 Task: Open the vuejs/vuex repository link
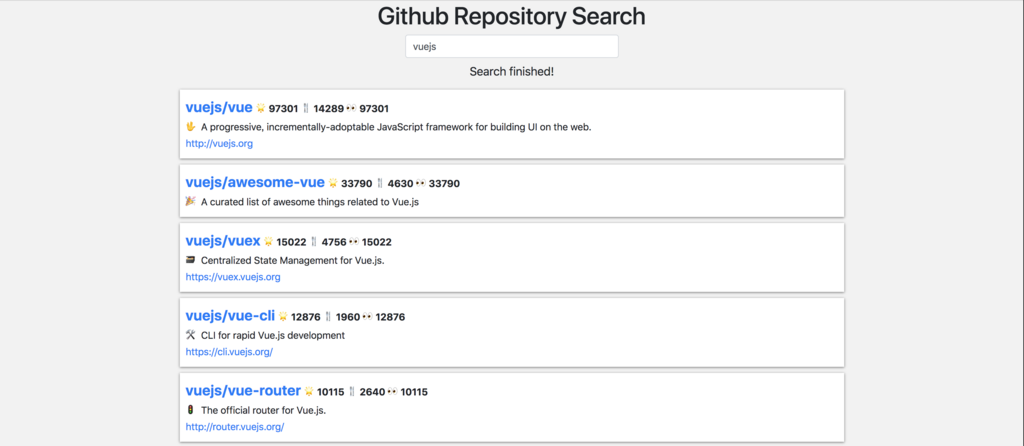pyautogui.click(x=223, y=242)
